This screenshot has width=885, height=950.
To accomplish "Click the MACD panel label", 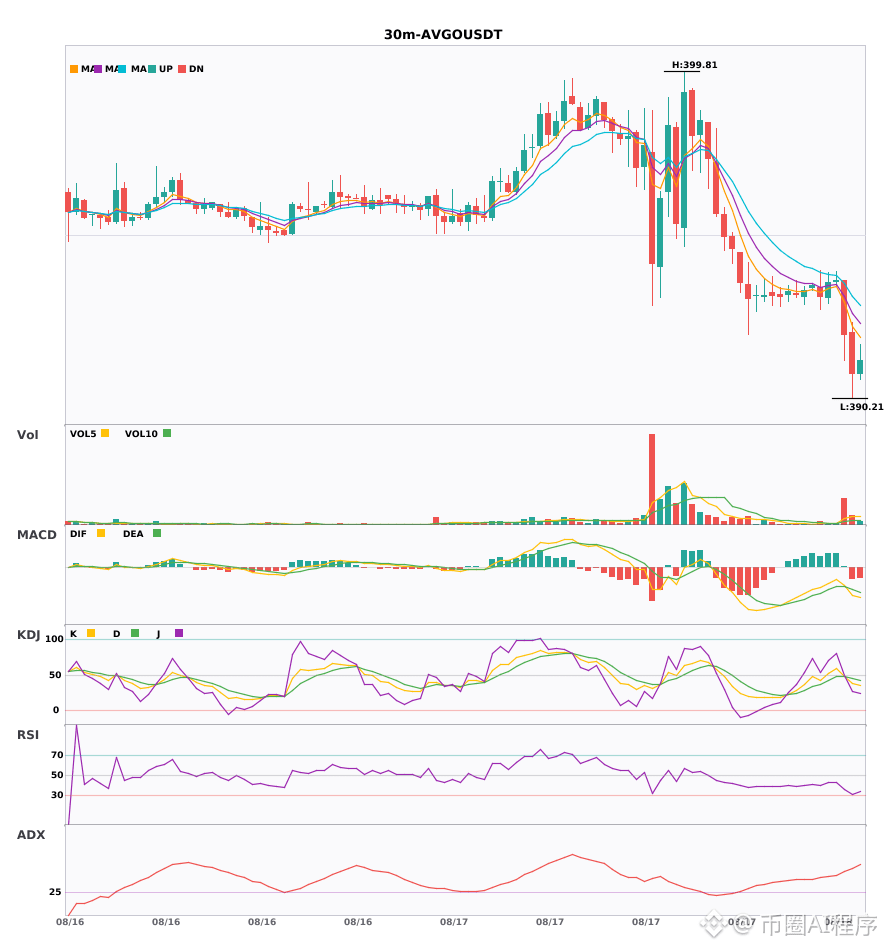I will [36, 534].
